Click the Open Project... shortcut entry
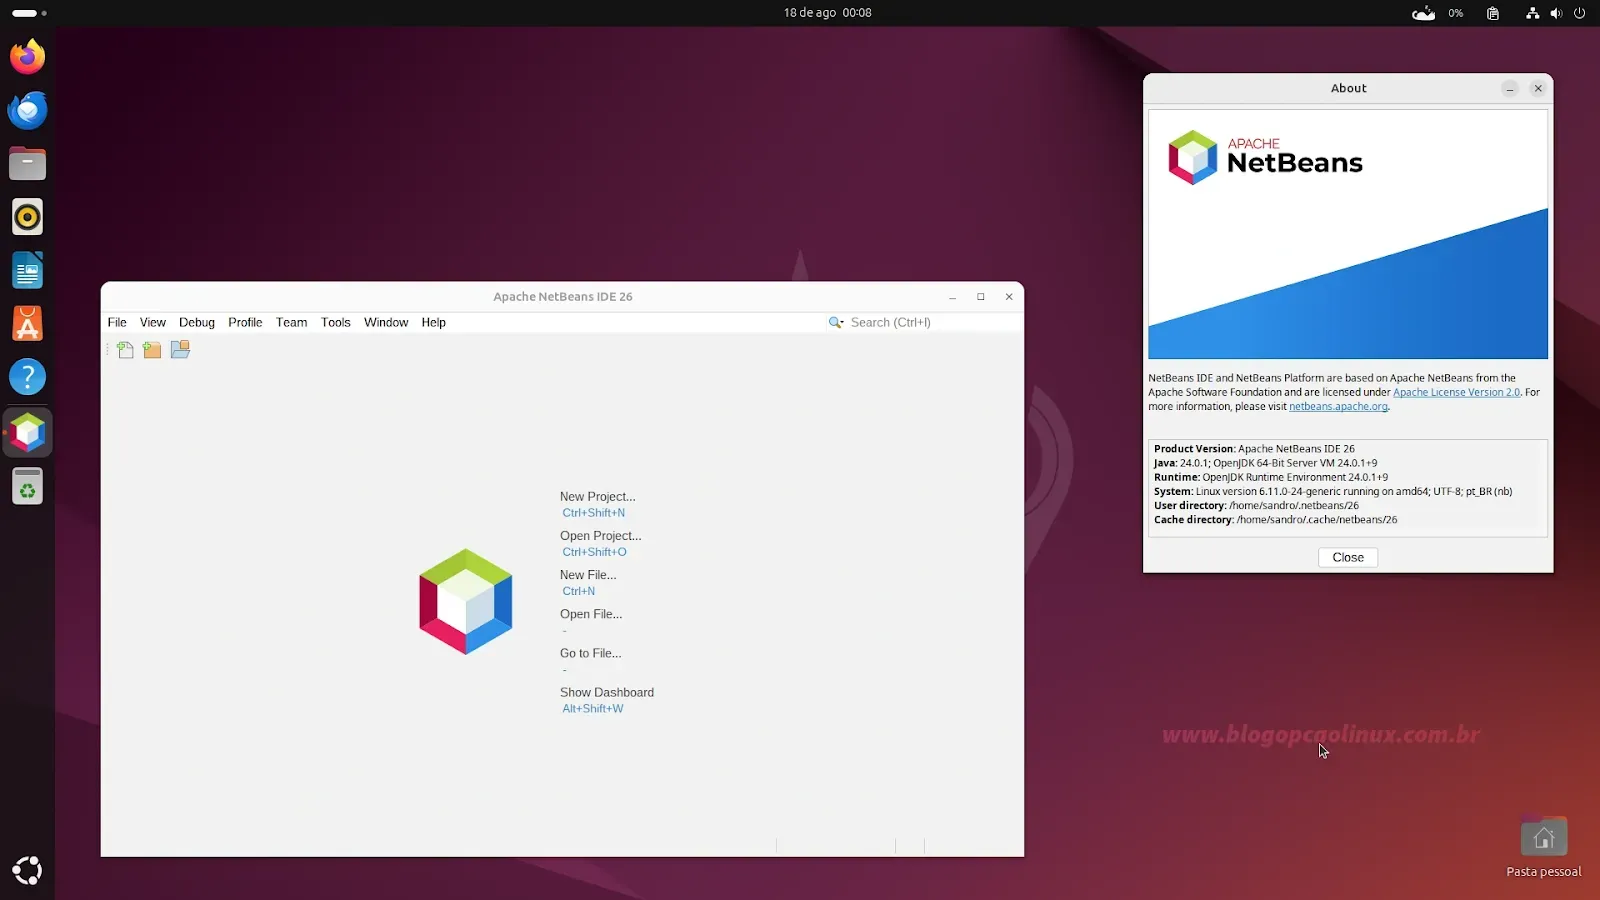The width and height of the screenshot is (1600, 900). tap(601, 535)
